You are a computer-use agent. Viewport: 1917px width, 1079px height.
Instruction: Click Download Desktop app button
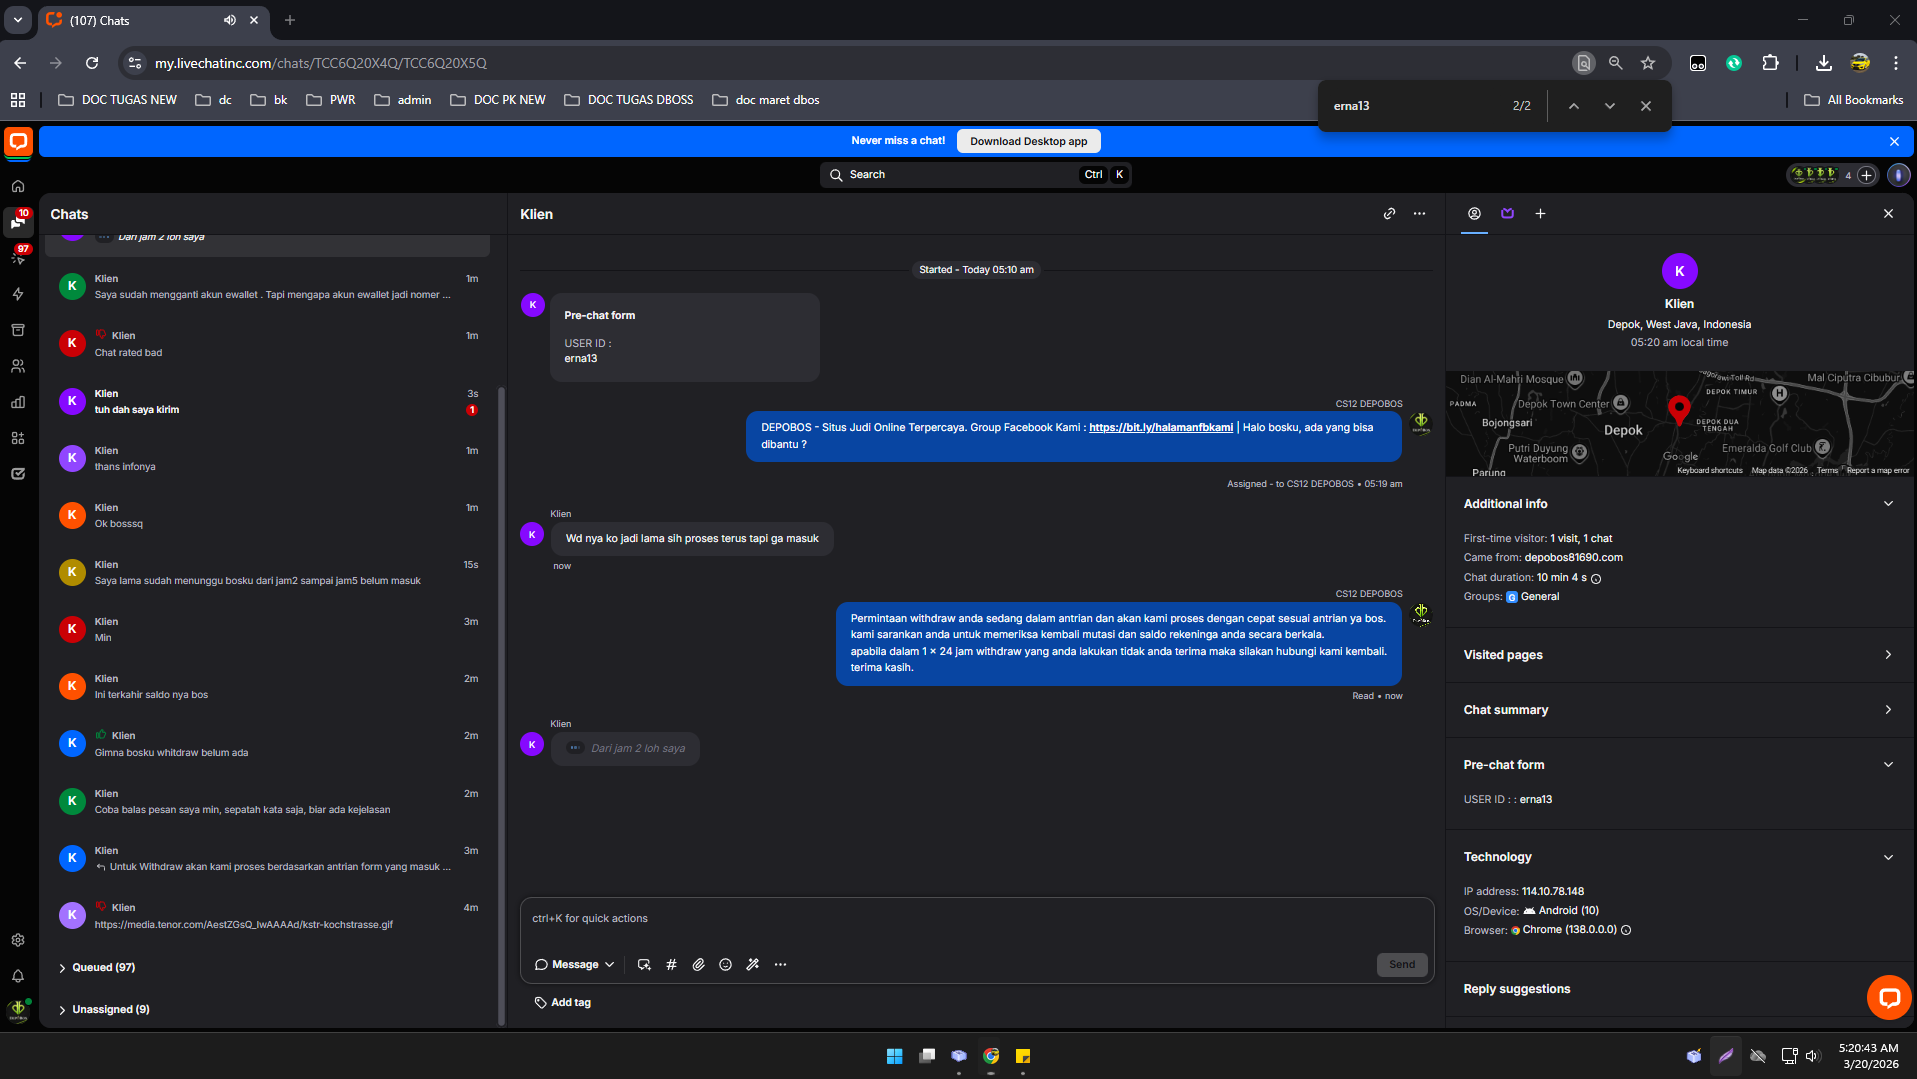[1028, 141]
